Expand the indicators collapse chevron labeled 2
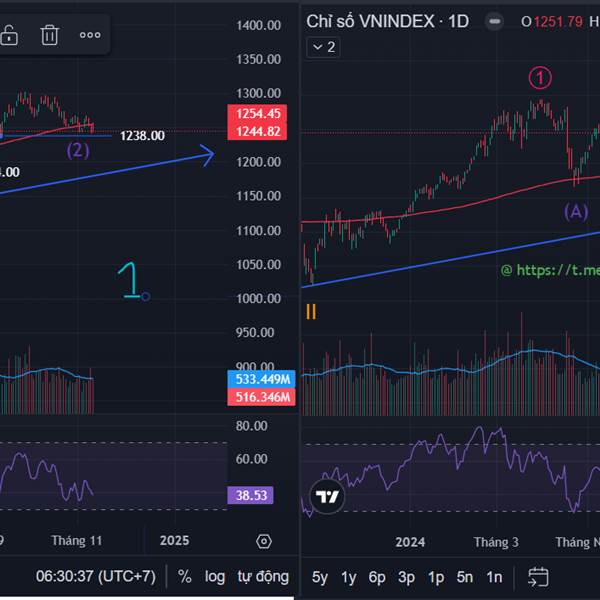Viewport: 600px width, 600px height. [323, 47]
